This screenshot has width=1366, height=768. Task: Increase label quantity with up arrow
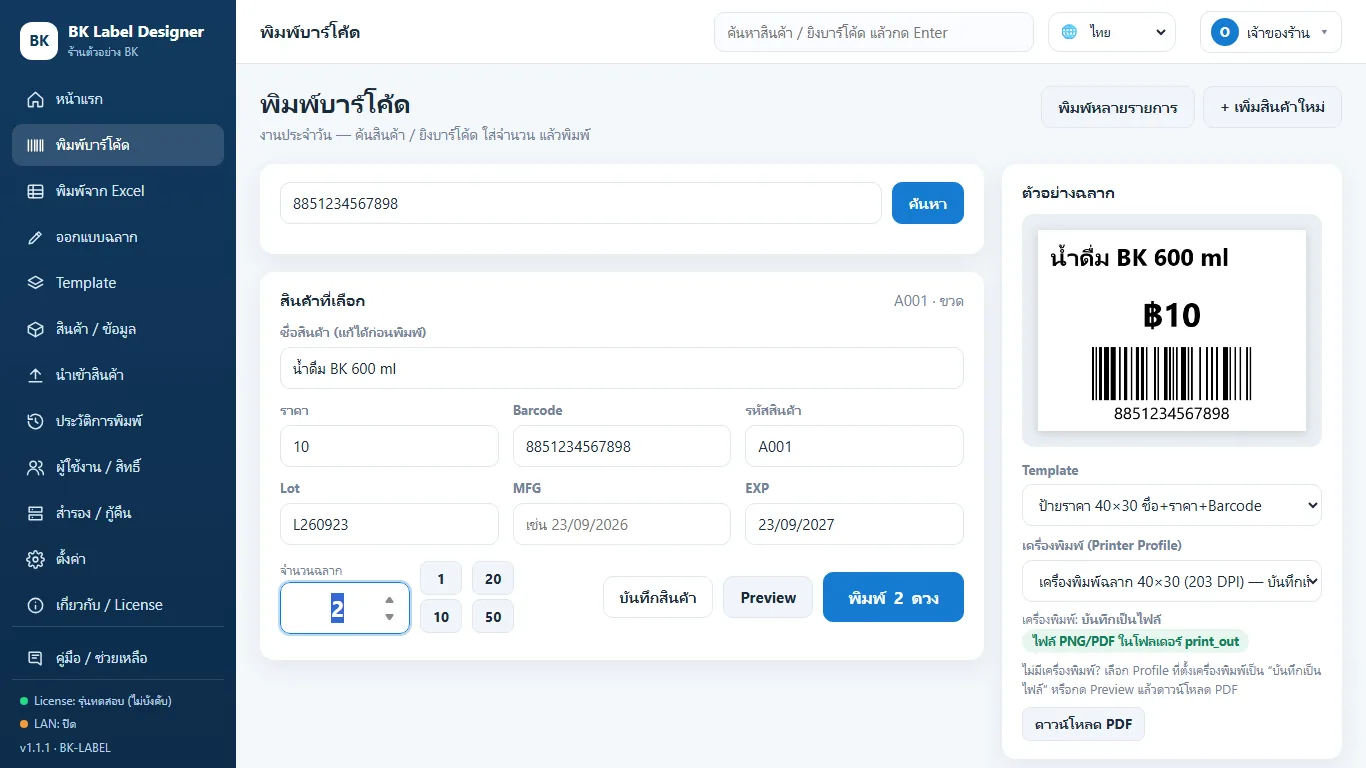pos(389,600)
